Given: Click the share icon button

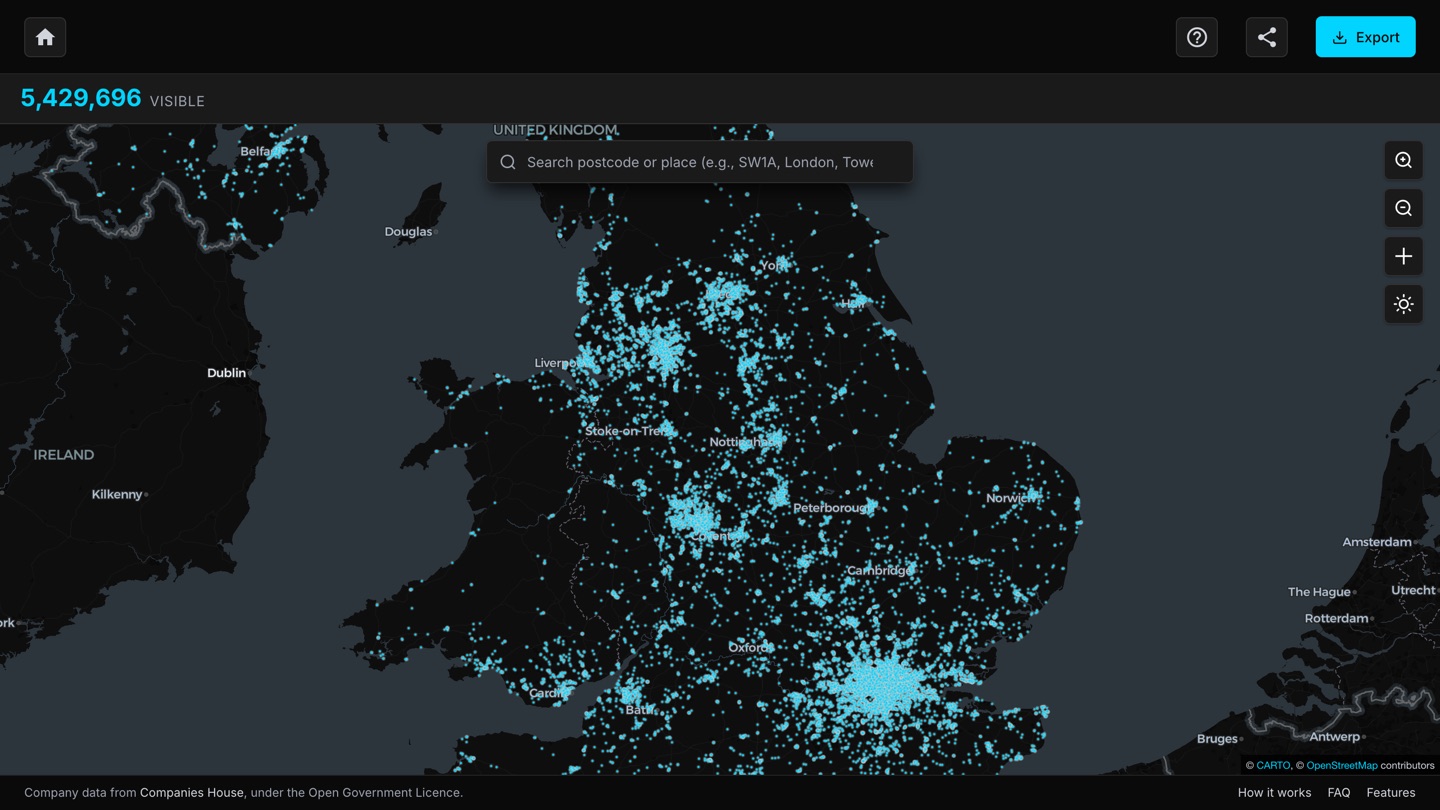Looking at the screenshot, I should coord(1267,37).
